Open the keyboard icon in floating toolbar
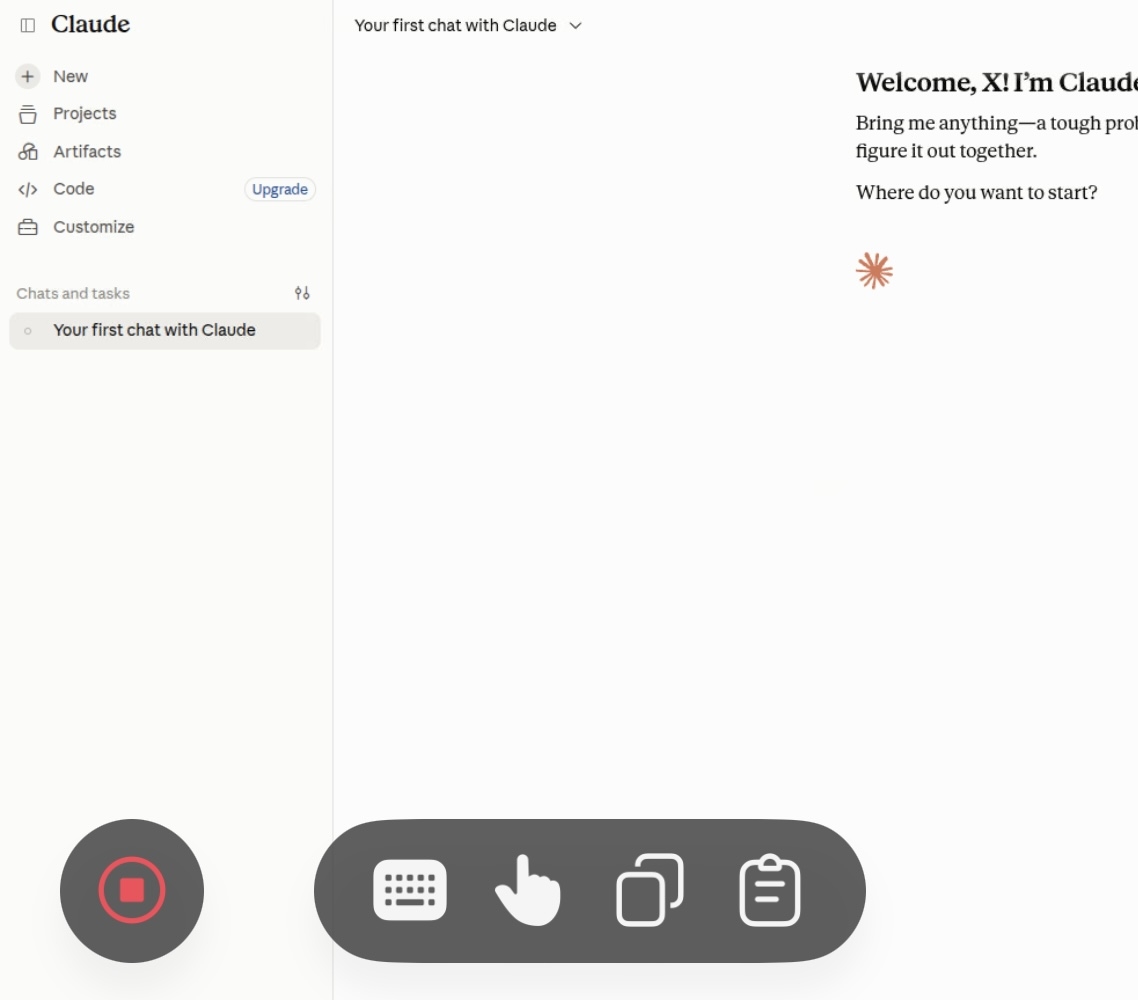Viewport: 1138px width, 1000px height. click(410, 890)
